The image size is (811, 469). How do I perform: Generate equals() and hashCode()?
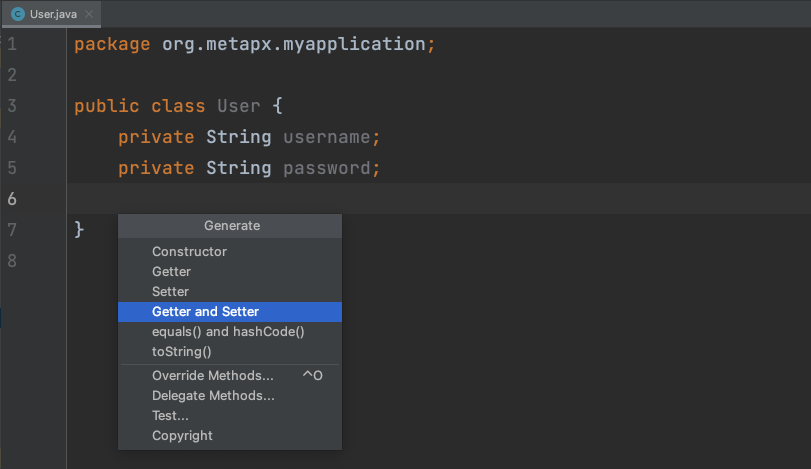pyautogui.click(x=230, y=331)
